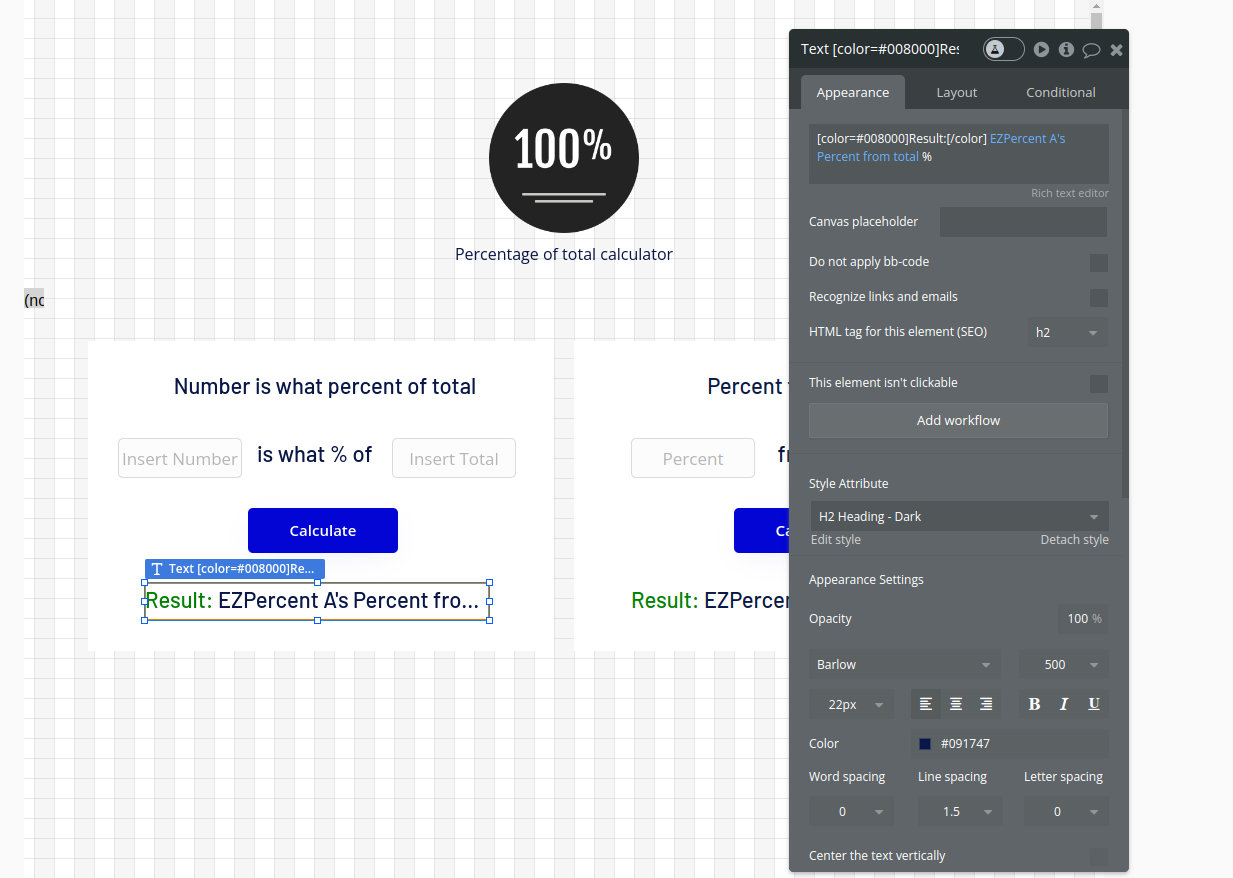Screen dimensions: 1233x878
Task: Click the #091747 color swatch
Action: coord(925,744)
